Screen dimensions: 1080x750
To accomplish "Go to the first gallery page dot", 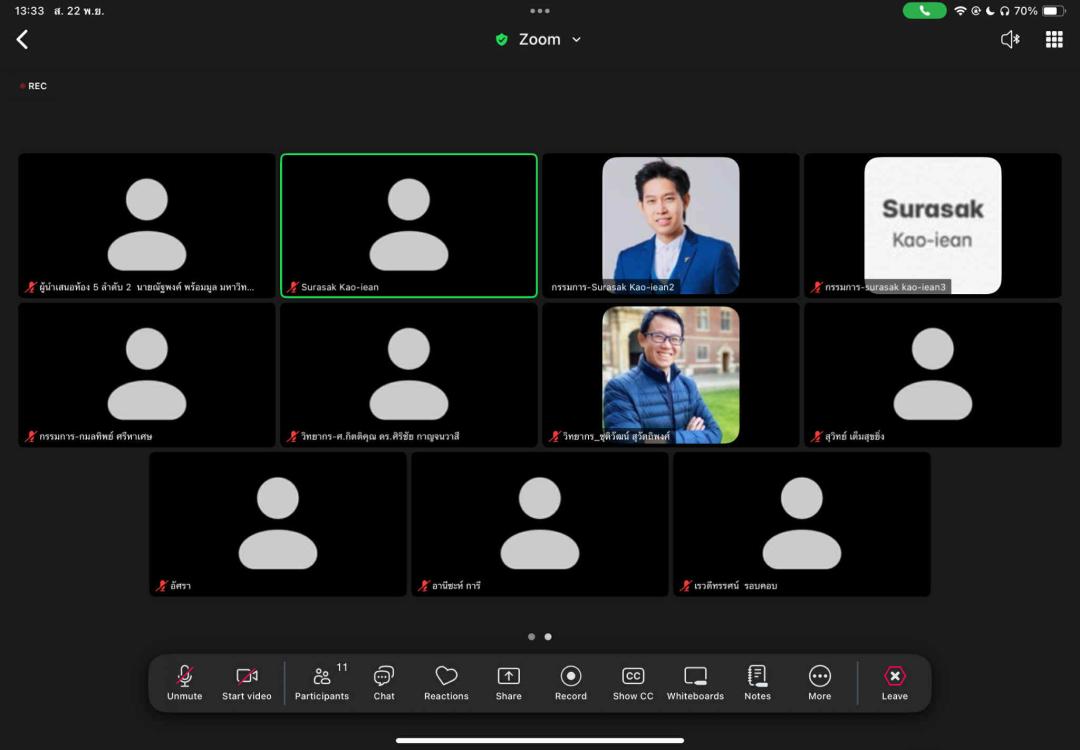I will click(x=531, y=637).
